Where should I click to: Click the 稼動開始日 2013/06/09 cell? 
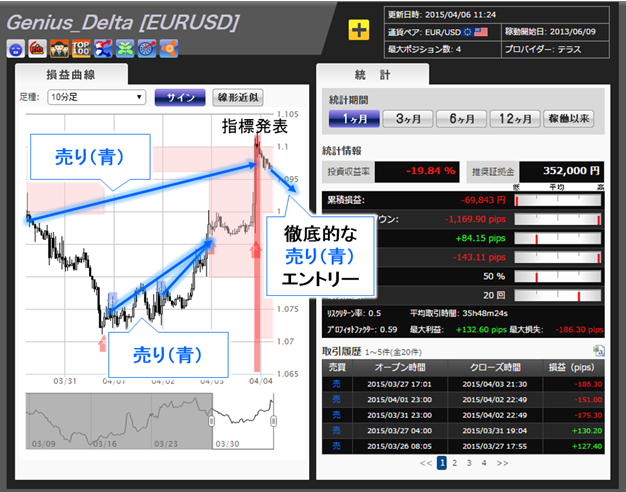pyautogui.click(x=555, y=32)
